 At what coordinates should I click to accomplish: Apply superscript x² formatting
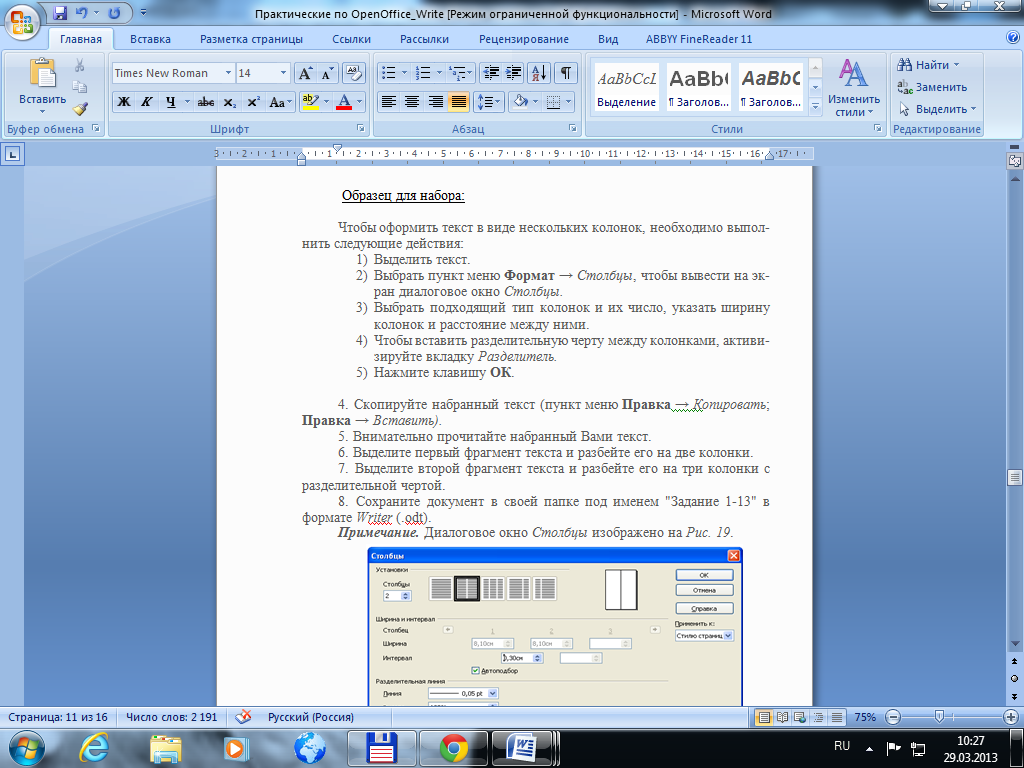pyautogui.click(x=253, y=102)
